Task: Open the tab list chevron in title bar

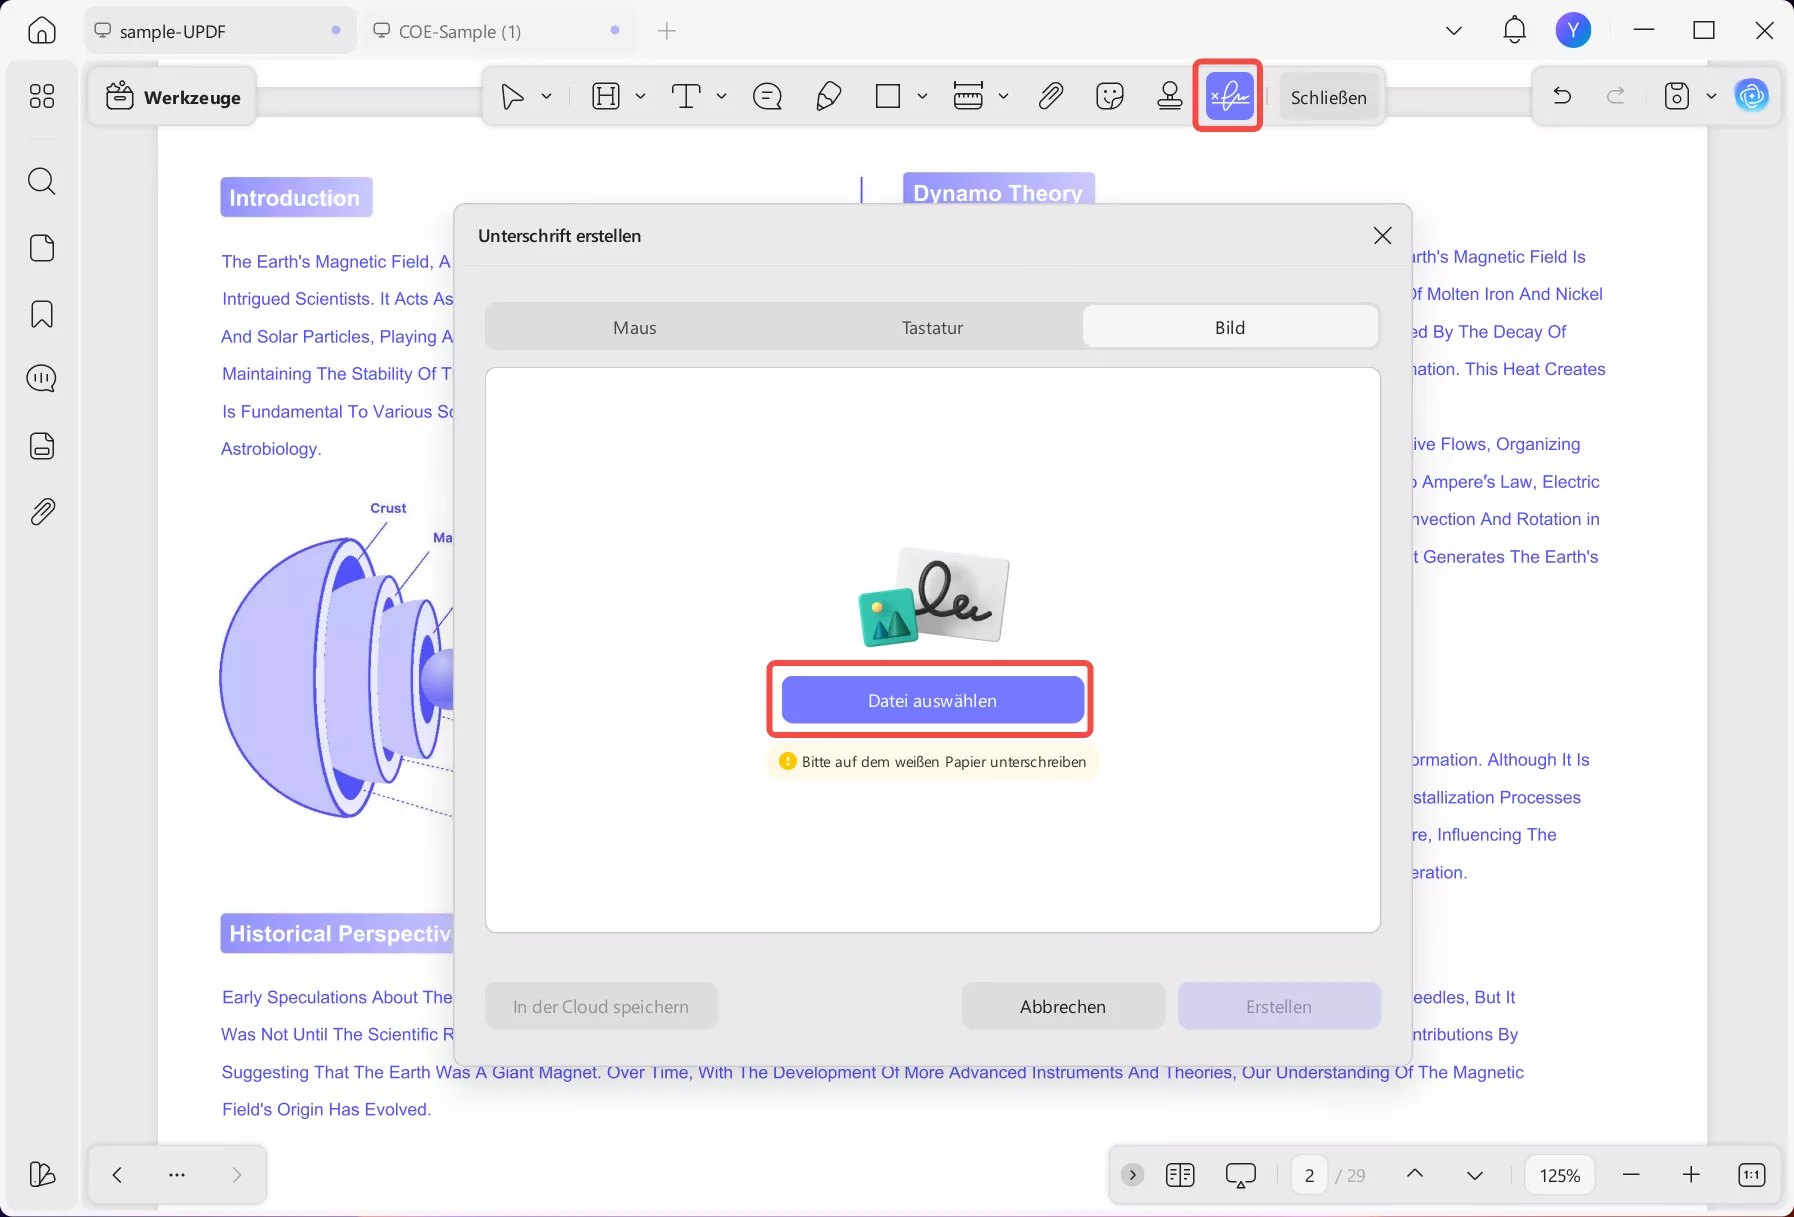Action: click(1454, 31)
